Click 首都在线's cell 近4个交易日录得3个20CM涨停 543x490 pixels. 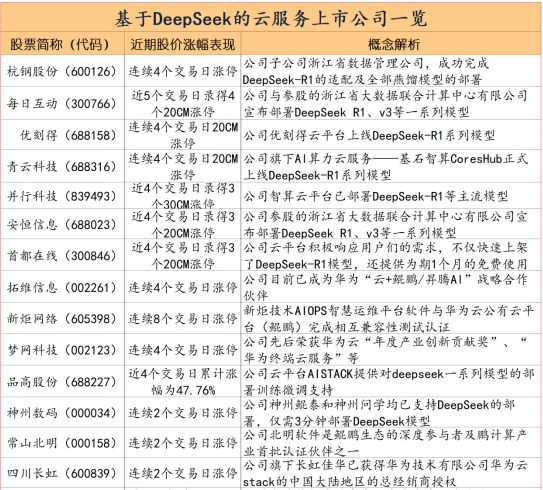coord(183,256)
